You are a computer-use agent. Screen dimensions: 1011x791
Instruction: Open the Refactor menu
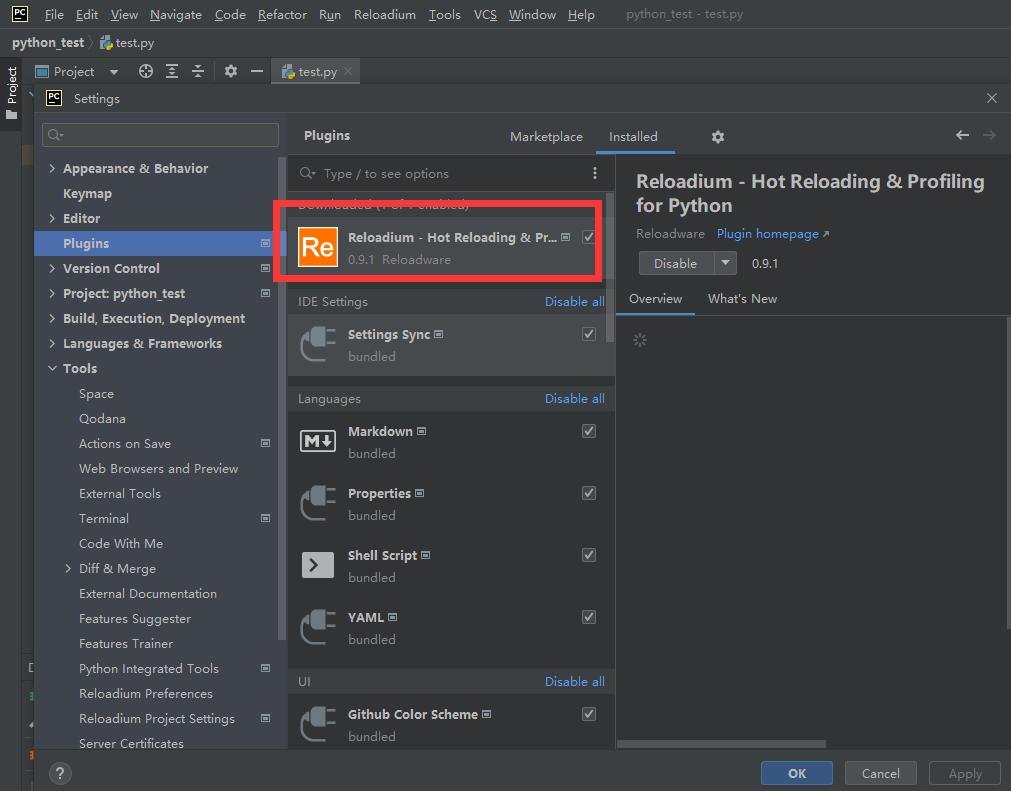282,14
